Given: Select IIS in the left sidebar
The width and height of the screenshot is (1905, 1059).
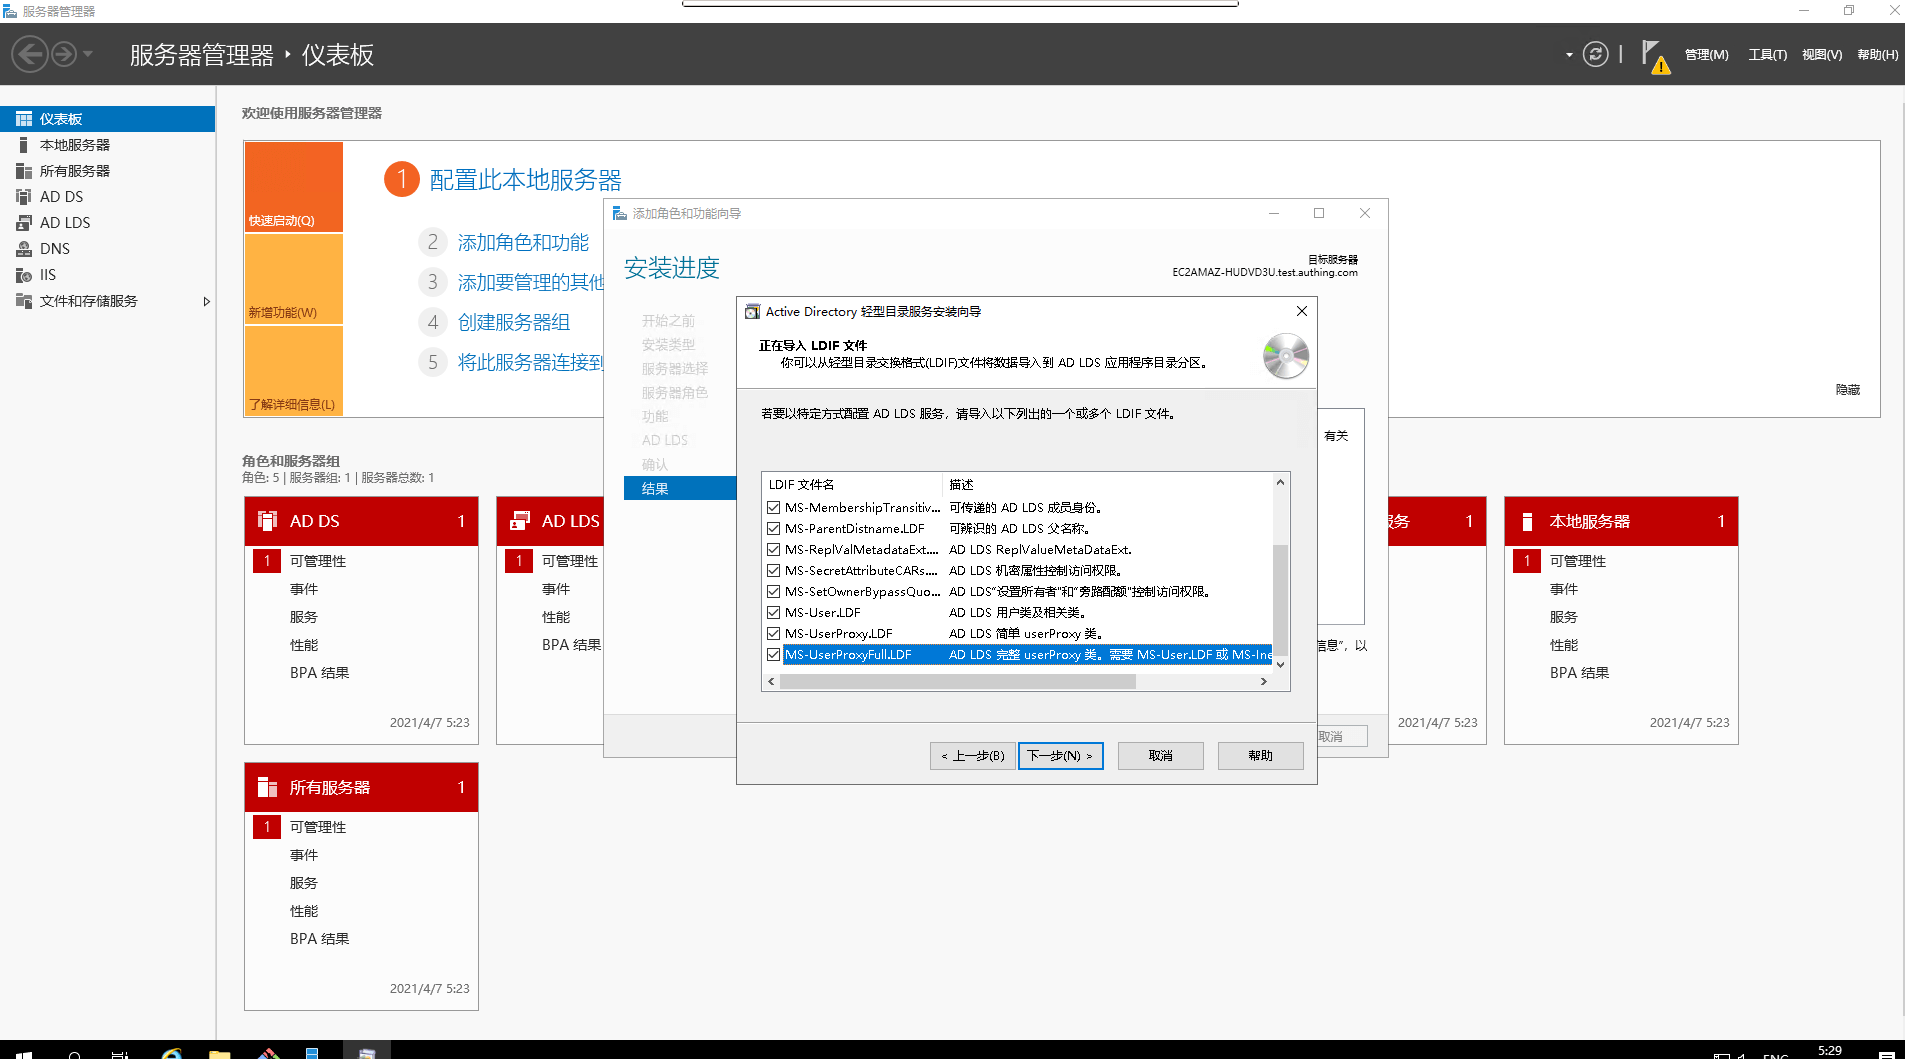Looking at the screenshot, I should click(47, 275).
